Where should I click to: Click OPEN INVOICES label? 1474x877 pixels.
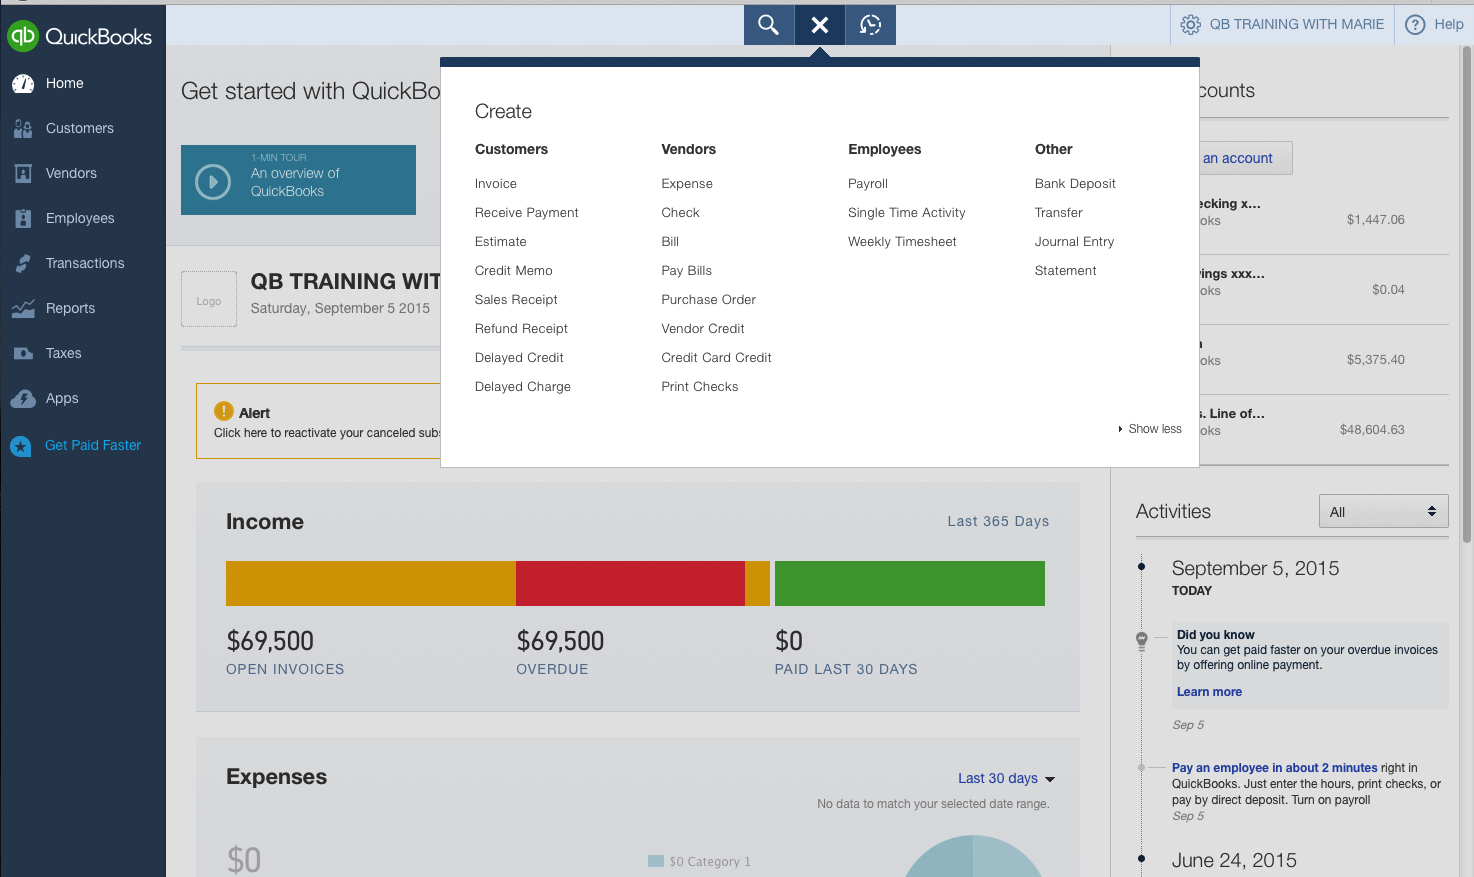pyautogui.click(x=285, y=669)
